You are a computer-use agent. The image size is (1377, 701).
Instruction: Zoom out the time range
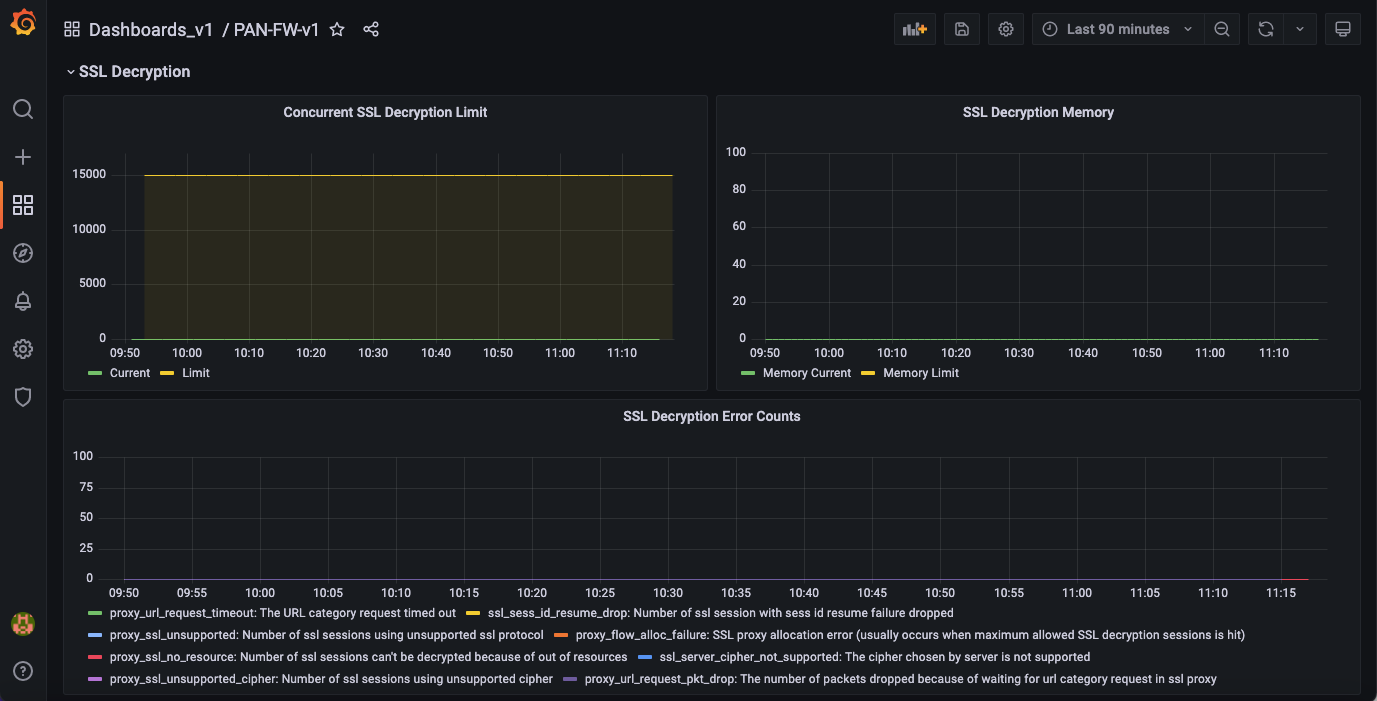click(x=1222, y=29)
